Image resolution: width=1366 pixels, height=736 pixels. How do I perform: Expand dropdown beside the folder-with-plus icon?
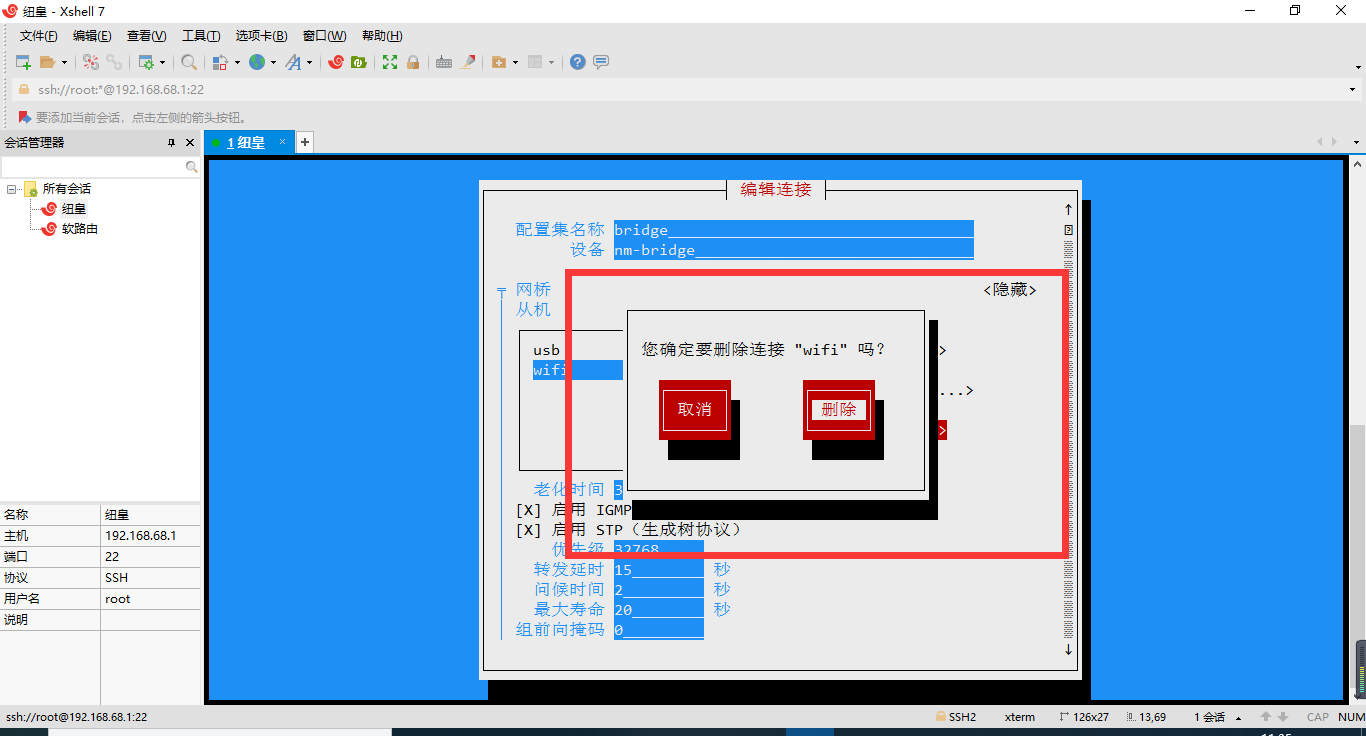515,62
